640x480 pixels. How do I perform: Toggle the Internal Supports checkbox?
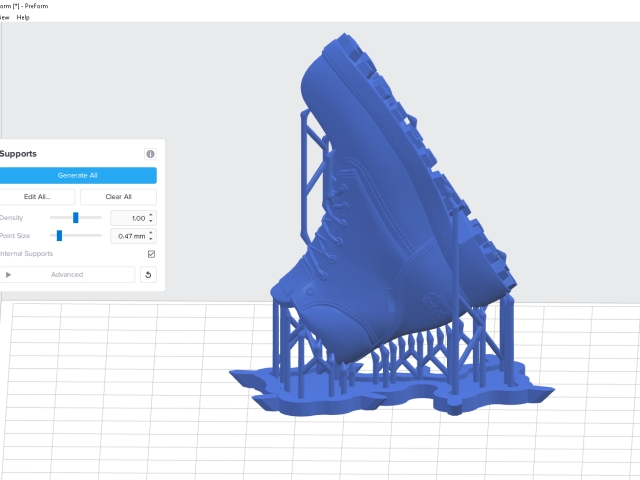151,254
